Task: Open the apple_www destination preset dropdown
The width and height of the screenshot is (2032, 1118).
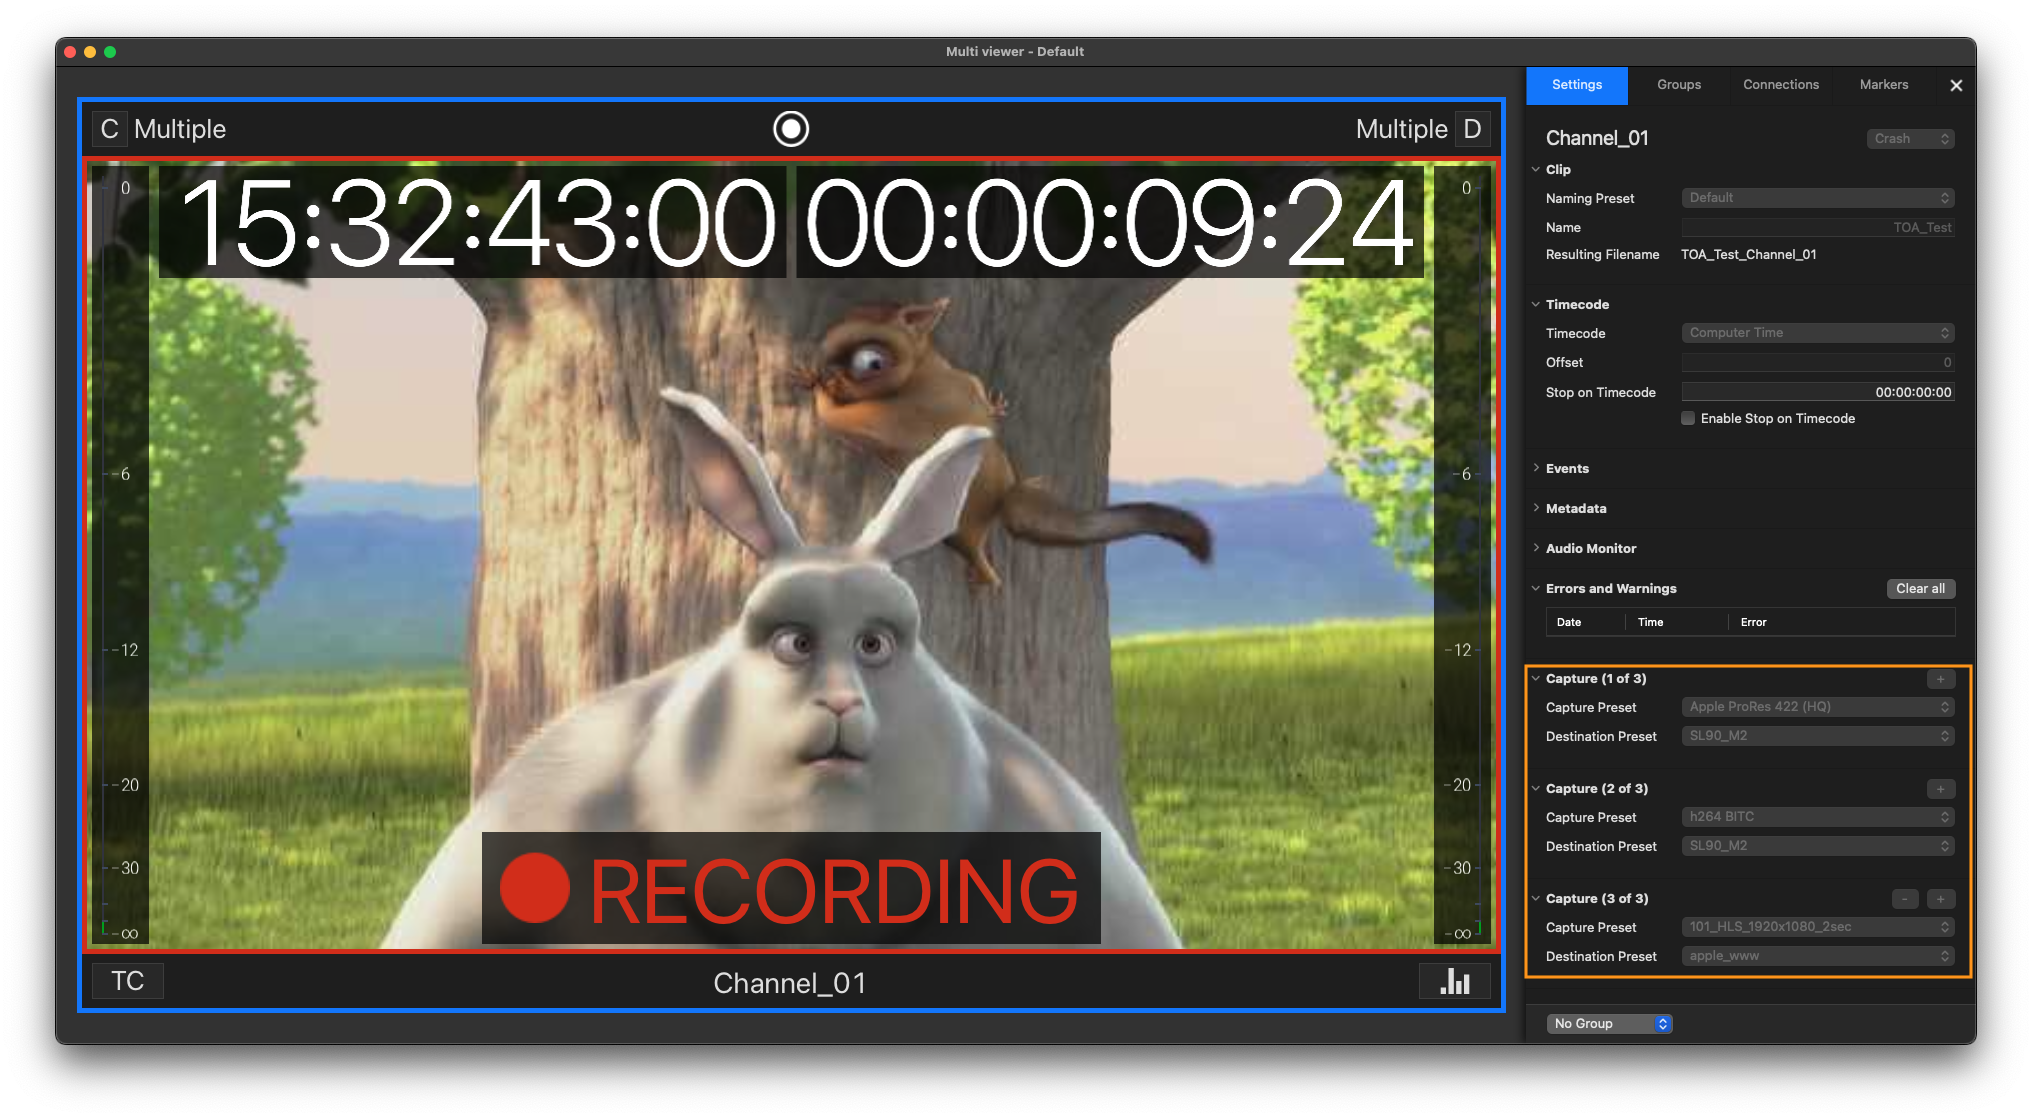Action: [1818, 956]
